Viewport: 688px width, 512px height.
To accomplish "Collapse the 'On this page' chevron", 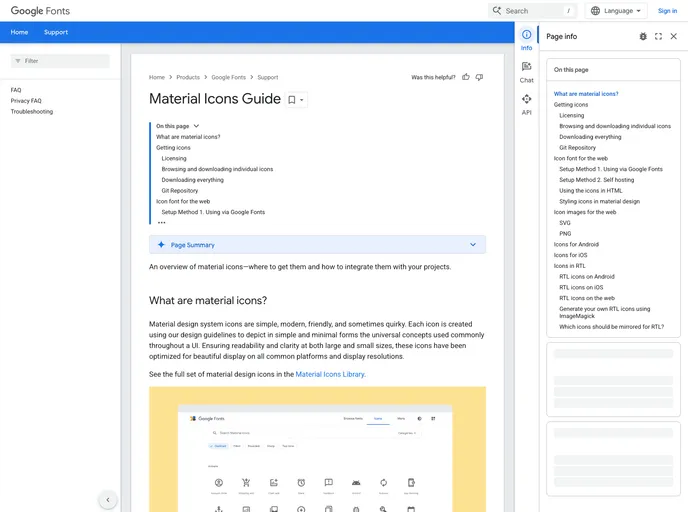I will pos(196,126).
